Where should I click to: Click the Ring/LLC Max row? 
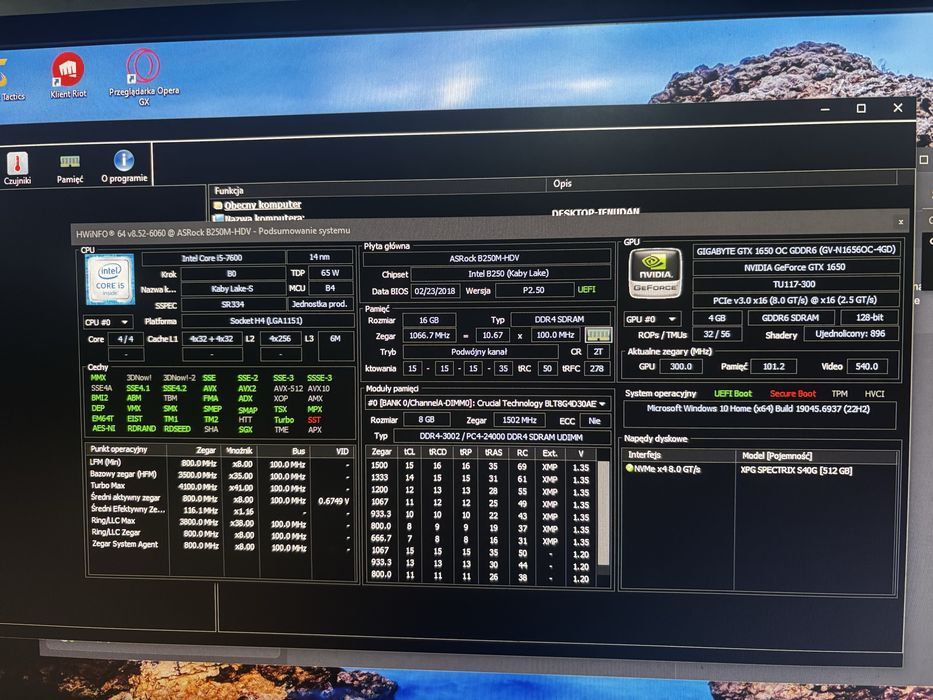click(x=221, y=522)
